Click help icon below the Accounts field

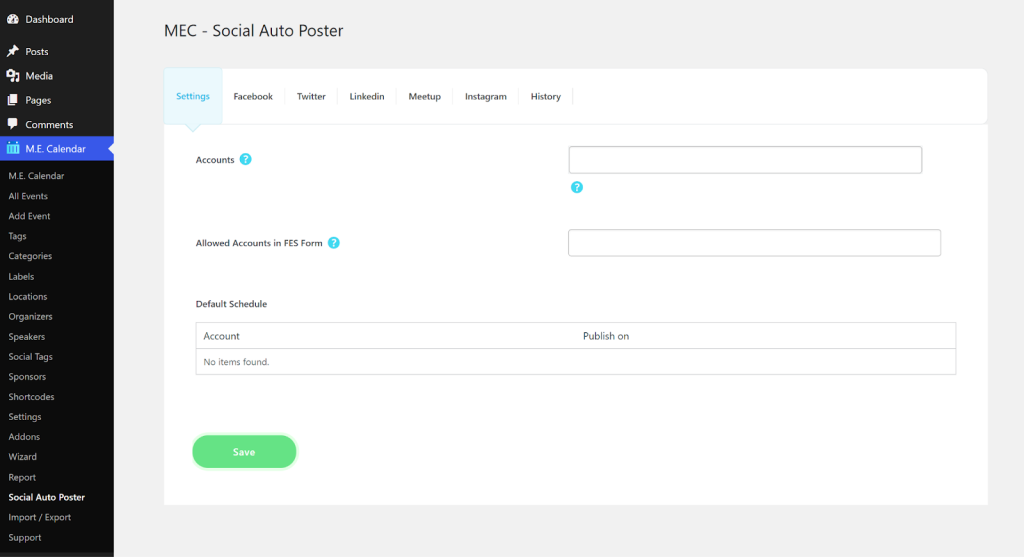click(577, 187)
